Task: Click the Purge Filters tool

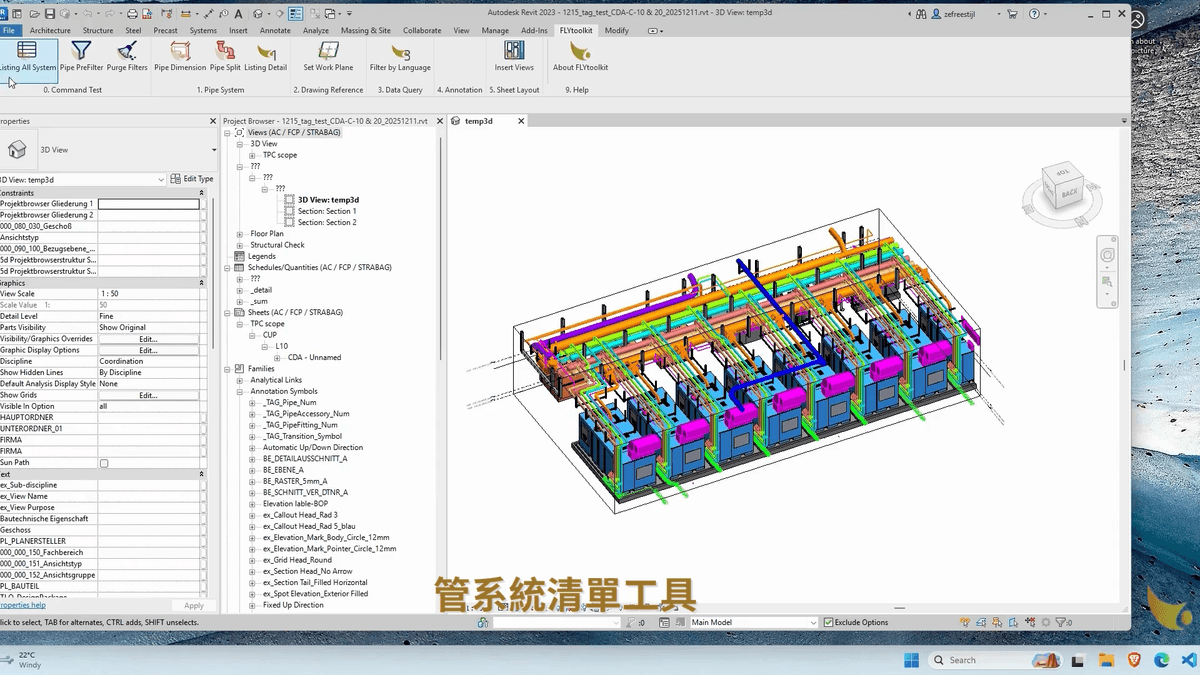Action: pos(127,56)
